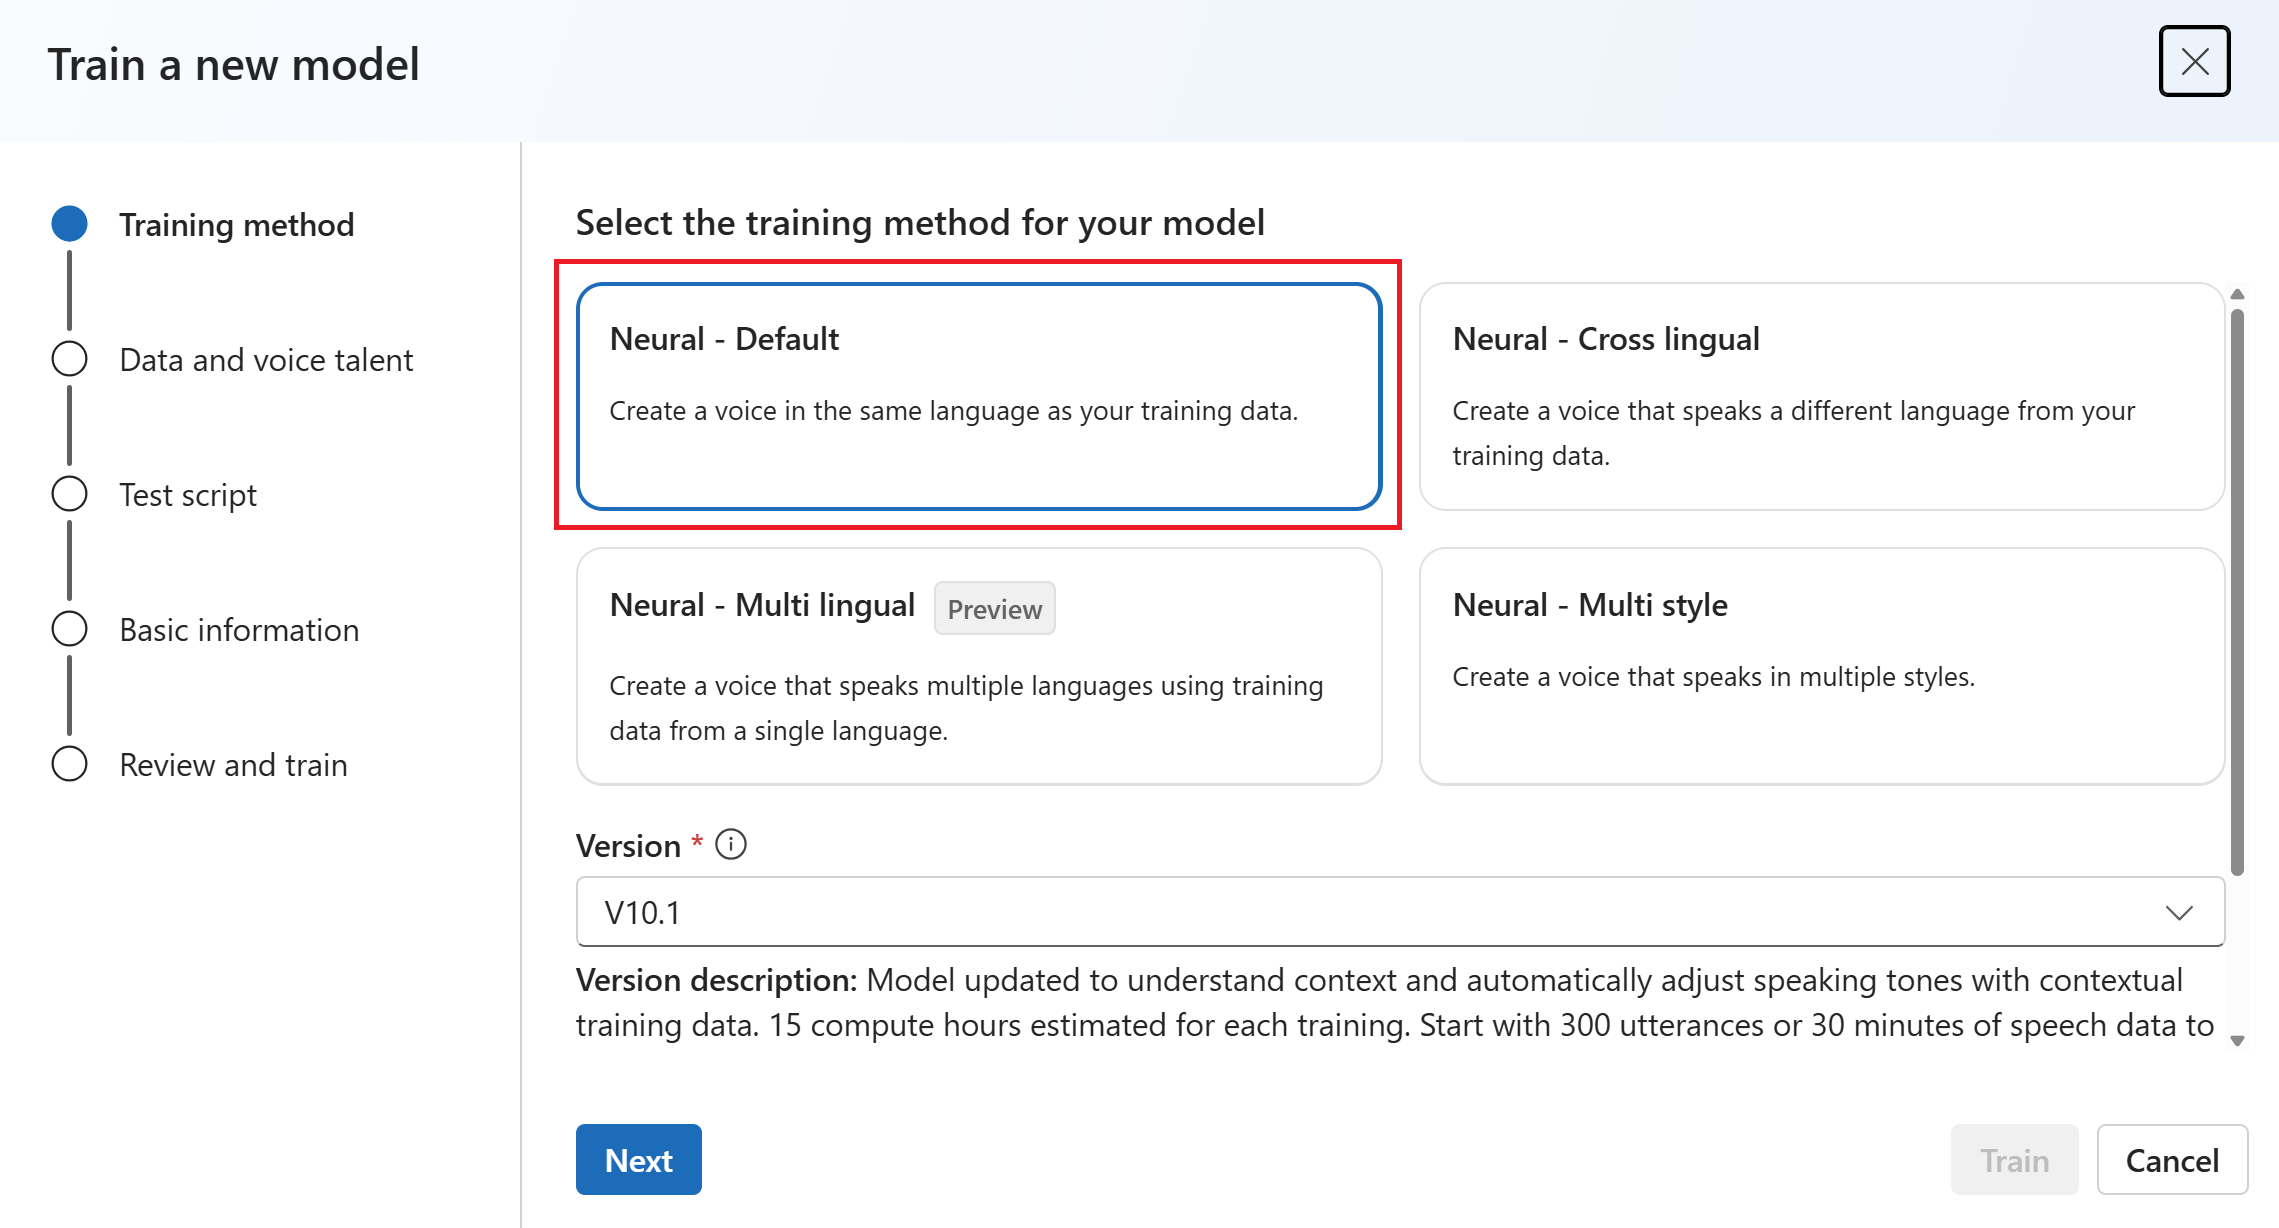Image resolution: width=2279 pixels, height=1228 pixels.
Task: Close the Train a new model dialog
Action: click(x=2194, y=61)
